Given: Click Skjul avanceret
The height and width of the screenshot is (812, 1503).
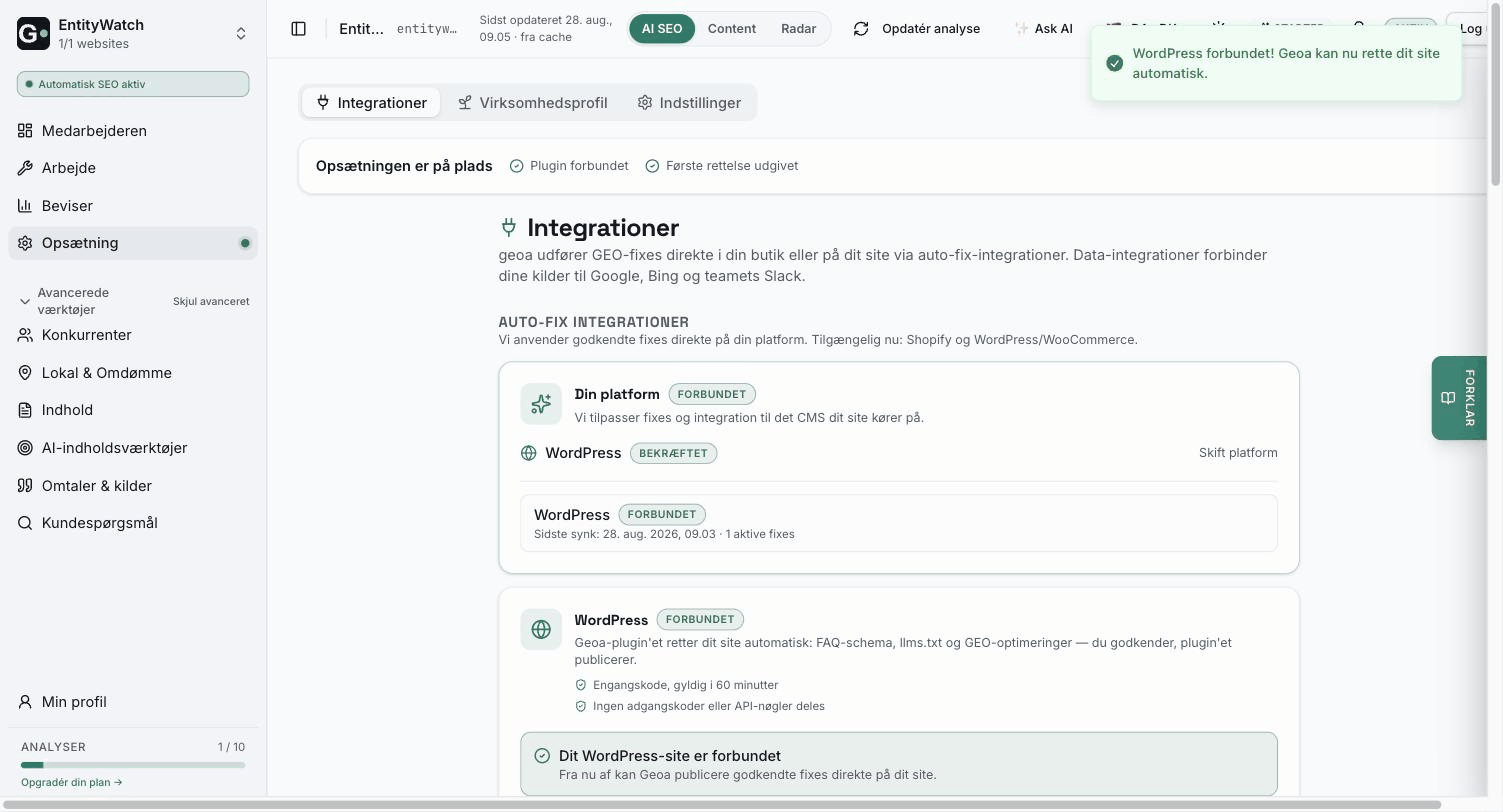Looking at the screenshot, I should [x=211, y=301].
